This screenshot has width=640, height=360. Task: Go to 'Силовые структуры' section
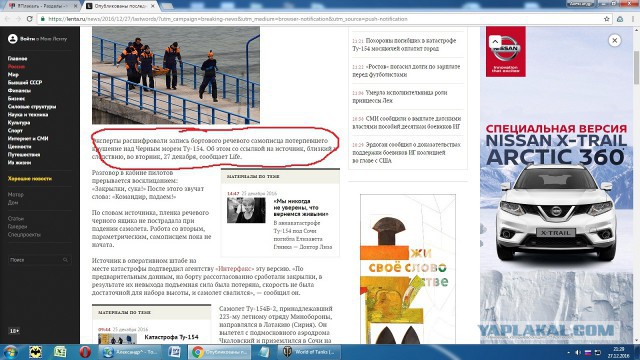32,107
